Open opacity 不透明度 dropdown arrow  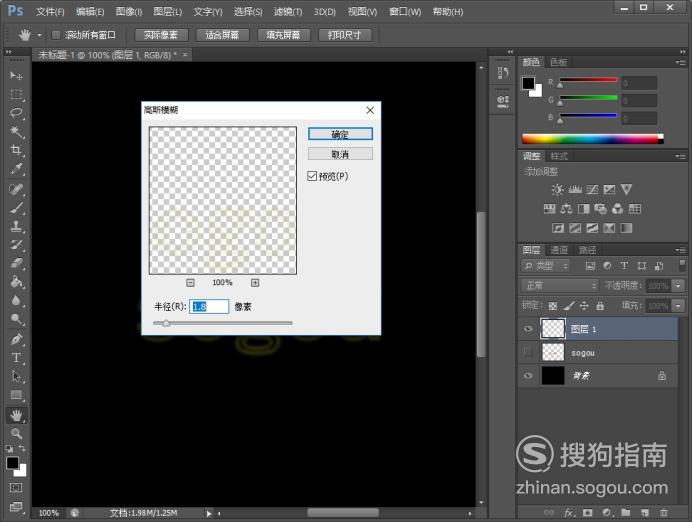pos(678,285)
